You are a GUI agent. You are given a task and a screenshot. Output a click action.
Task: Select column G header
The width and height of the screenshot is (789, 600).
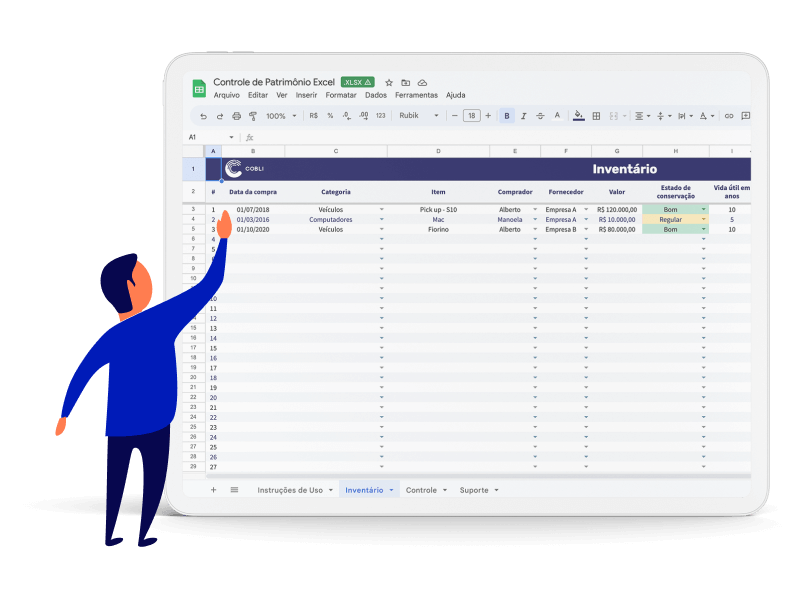[617, 151]
